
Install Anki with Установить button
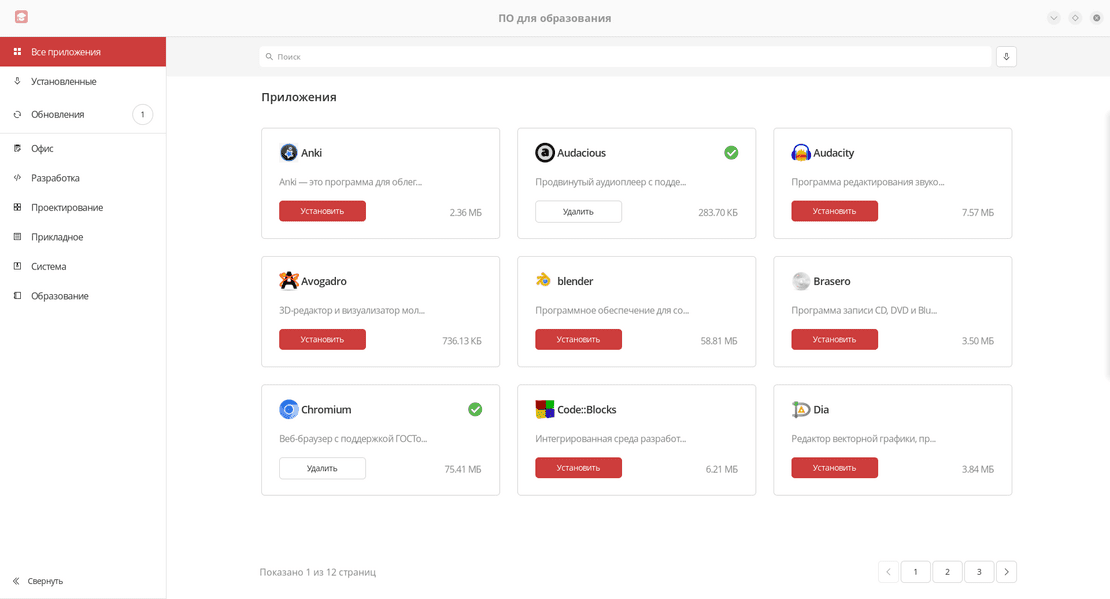(322, 211)
